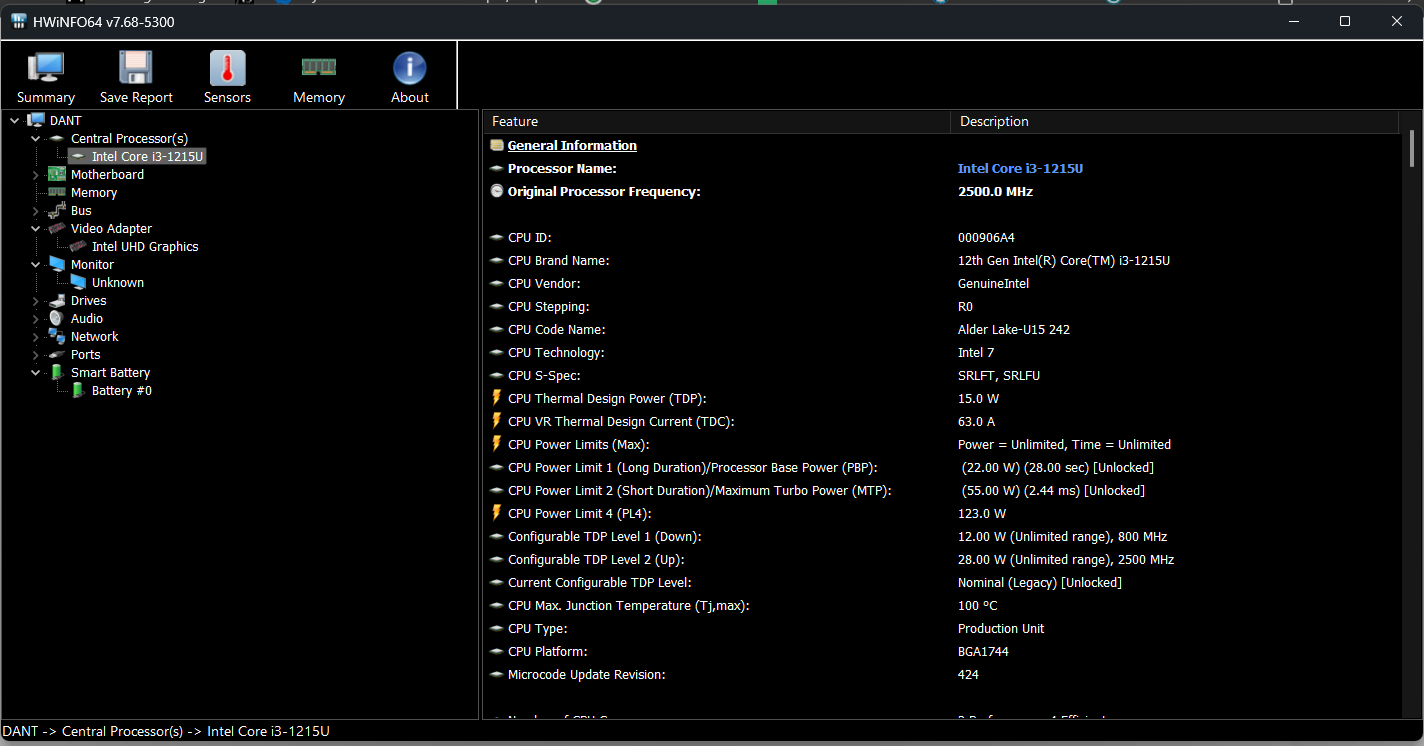The image size is (1424, 746).
Task: Collapse the Central Processor(s) node
Action: 36,139
